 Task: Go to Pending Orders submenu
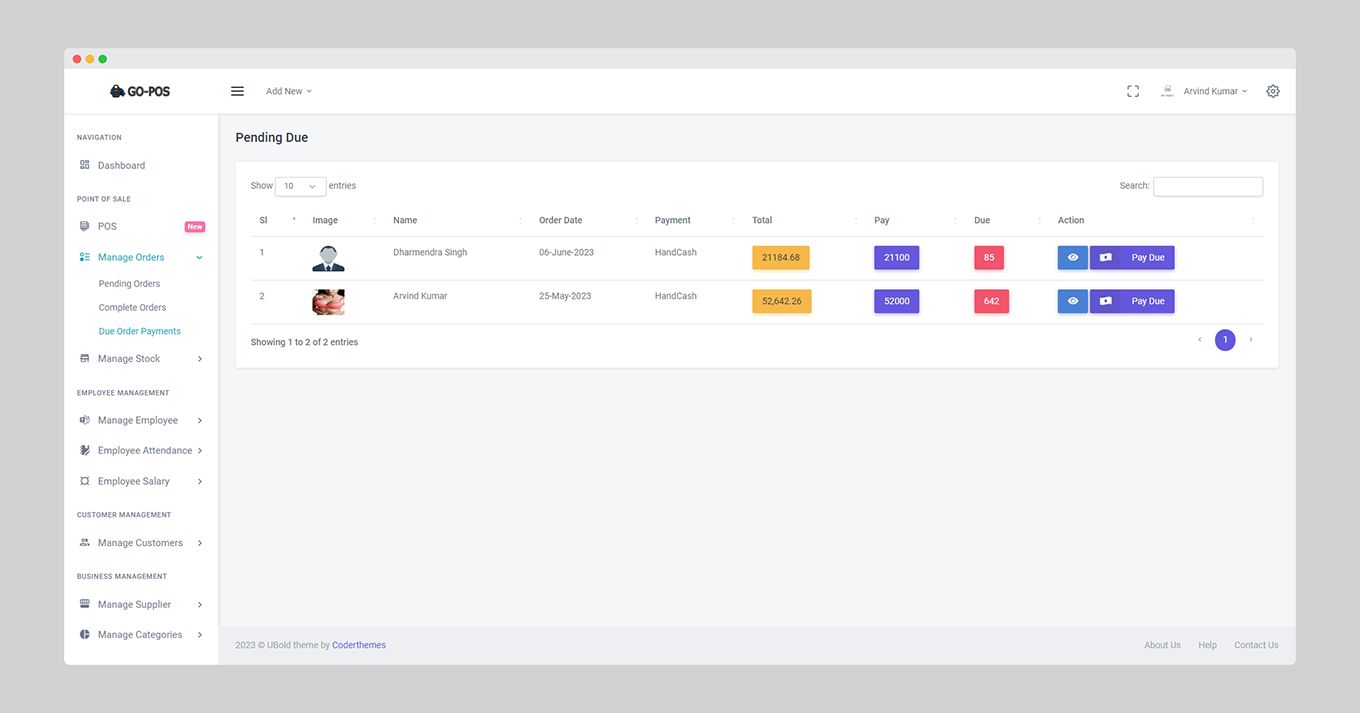pyautogui.click(x=129, y=284)
